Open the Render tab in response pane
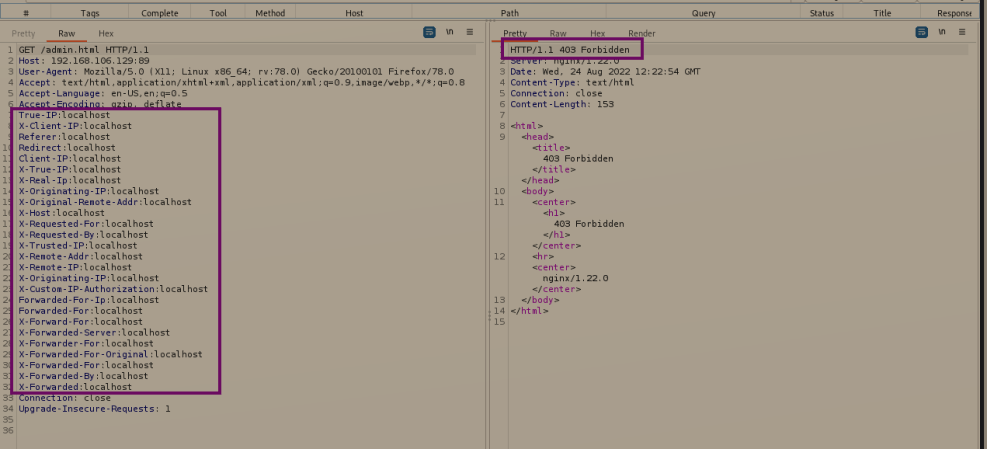This screenshot has height=449, width=987. [641, 34]
